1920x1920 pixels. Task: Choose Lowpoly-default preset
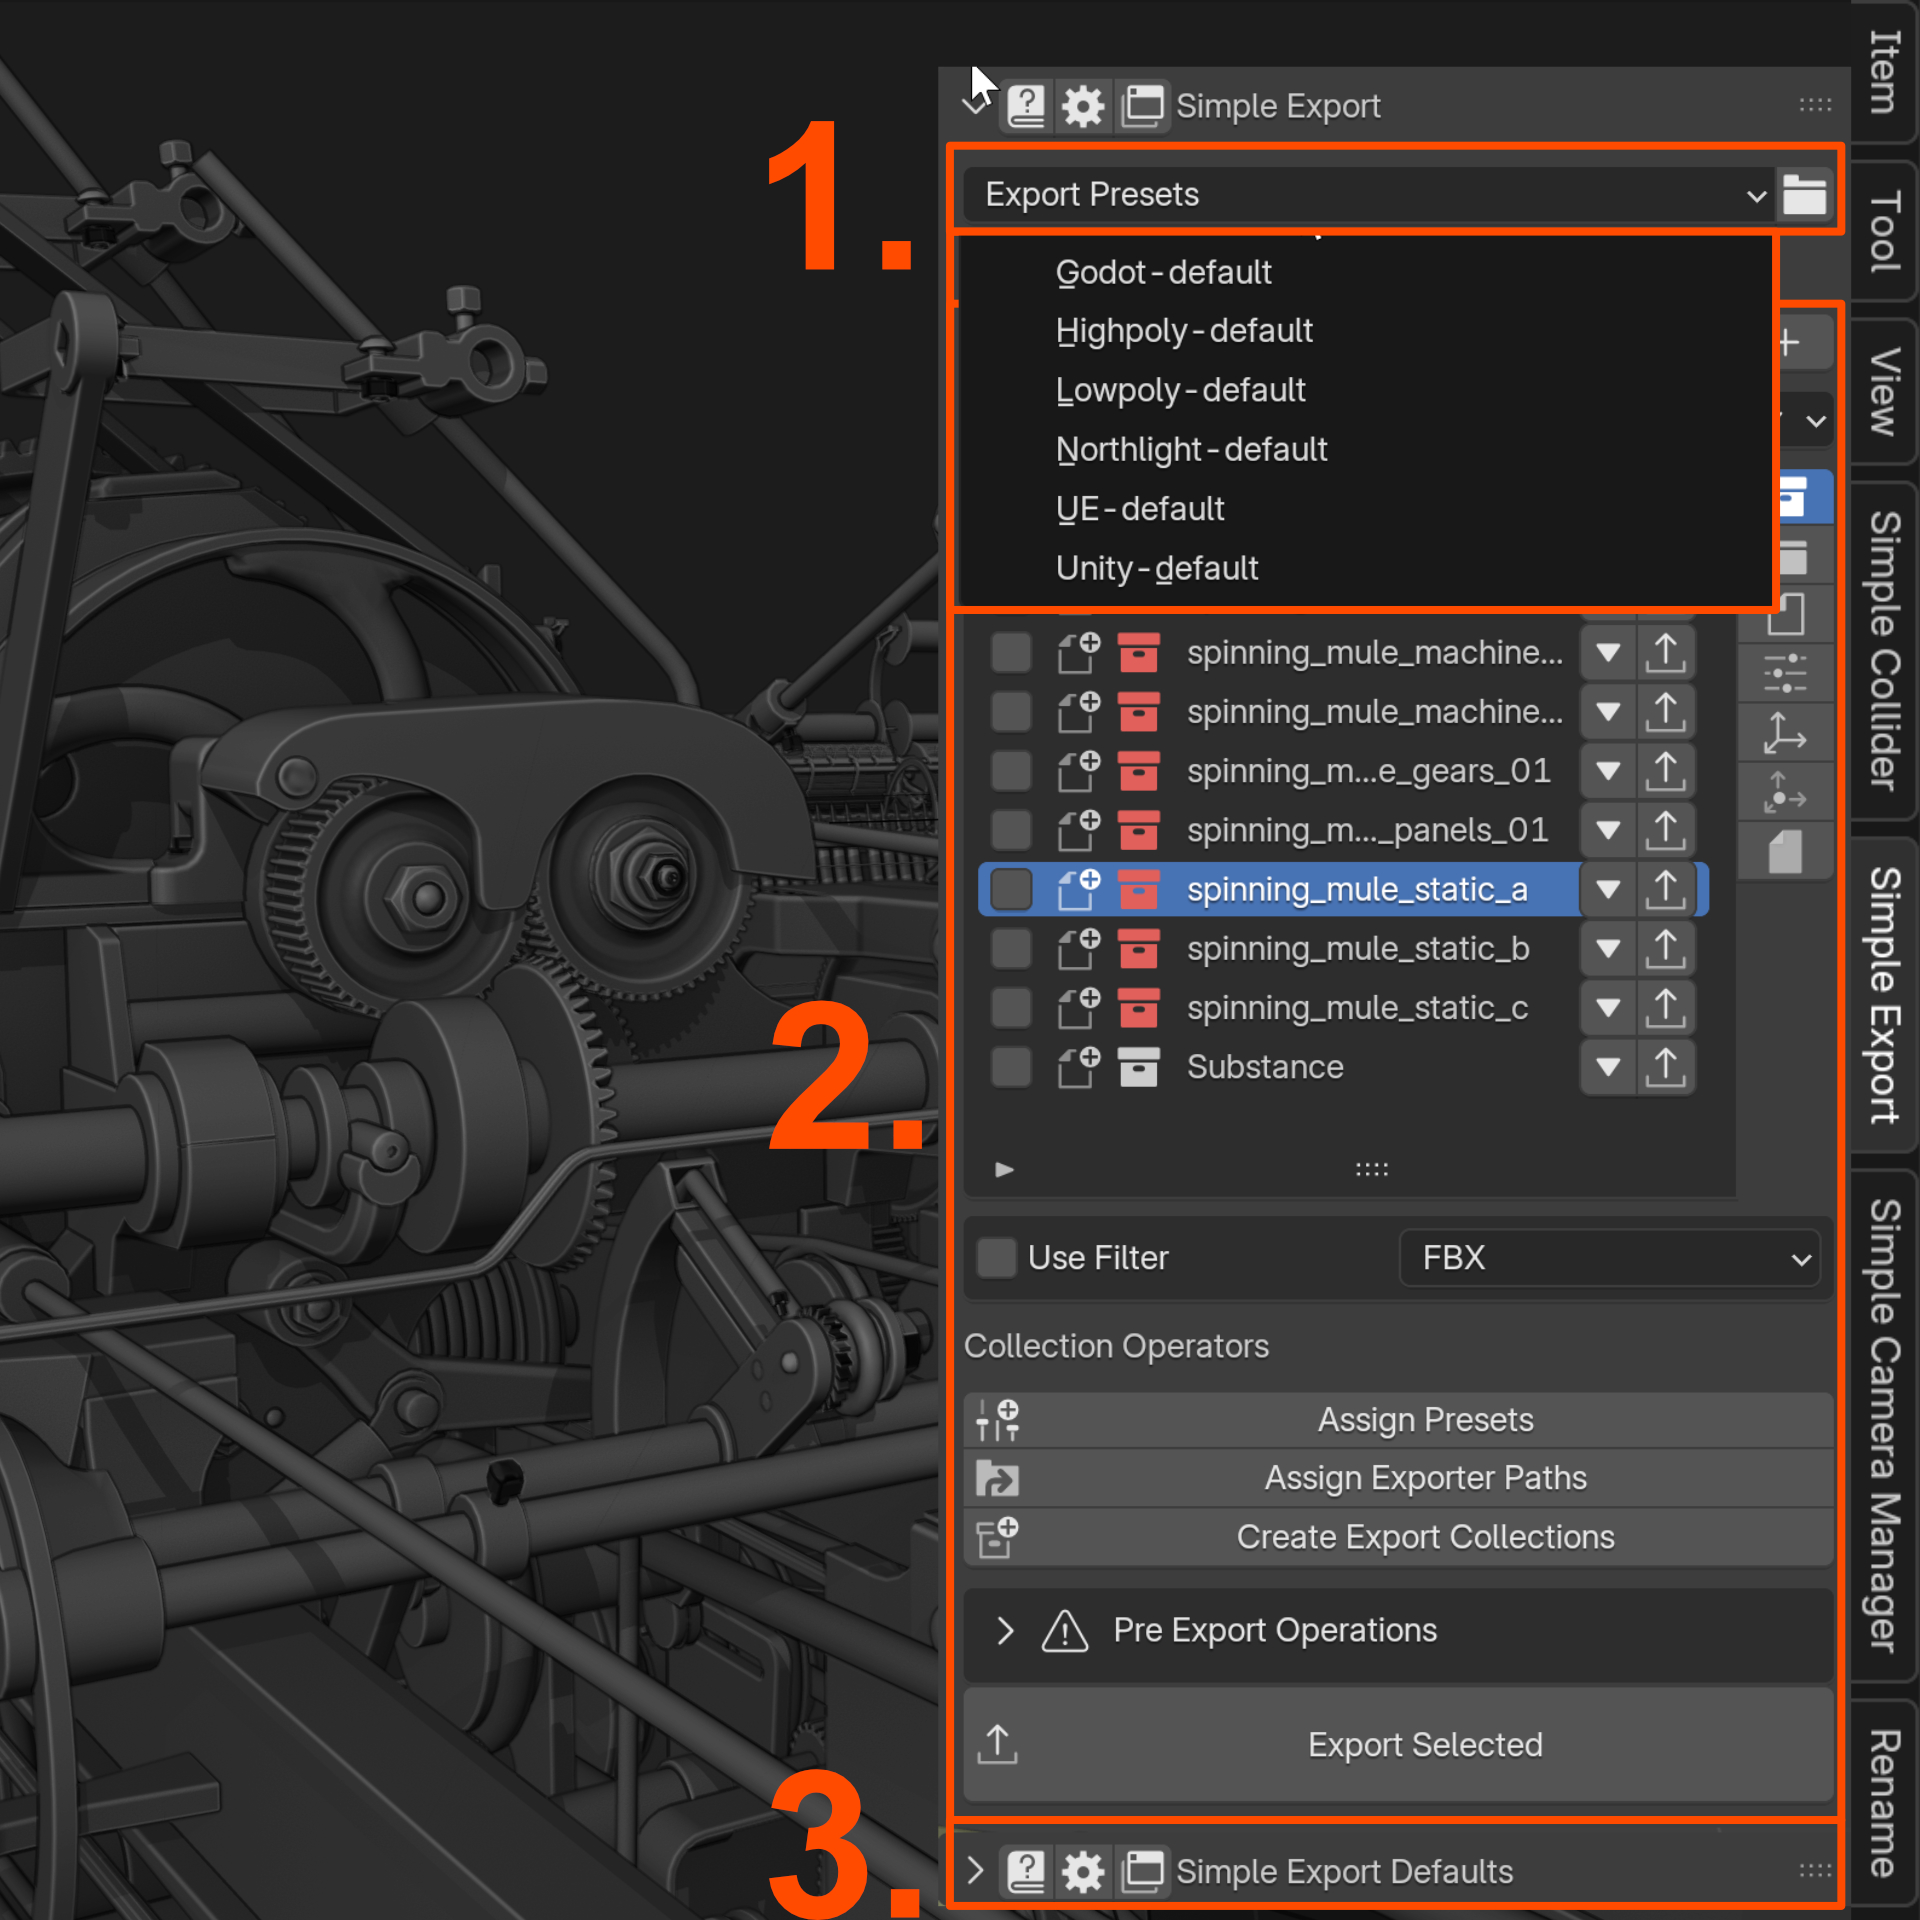[x=1365, y=391]
